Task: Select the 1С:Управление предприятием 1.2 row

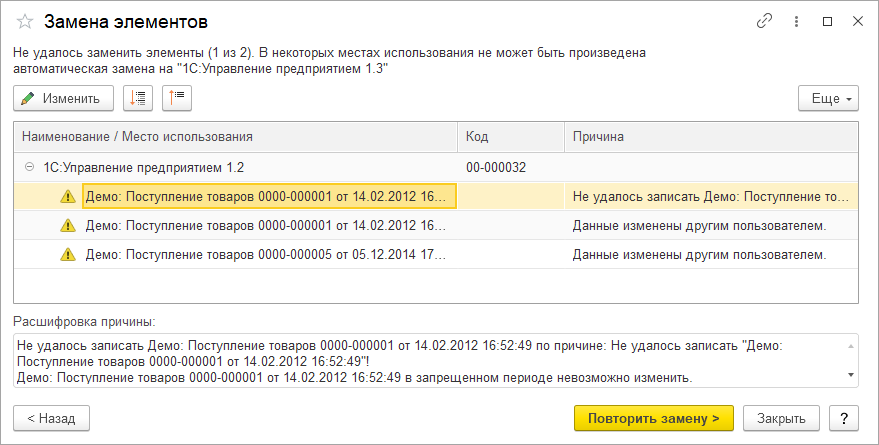Action: click(x=436, y=167)
